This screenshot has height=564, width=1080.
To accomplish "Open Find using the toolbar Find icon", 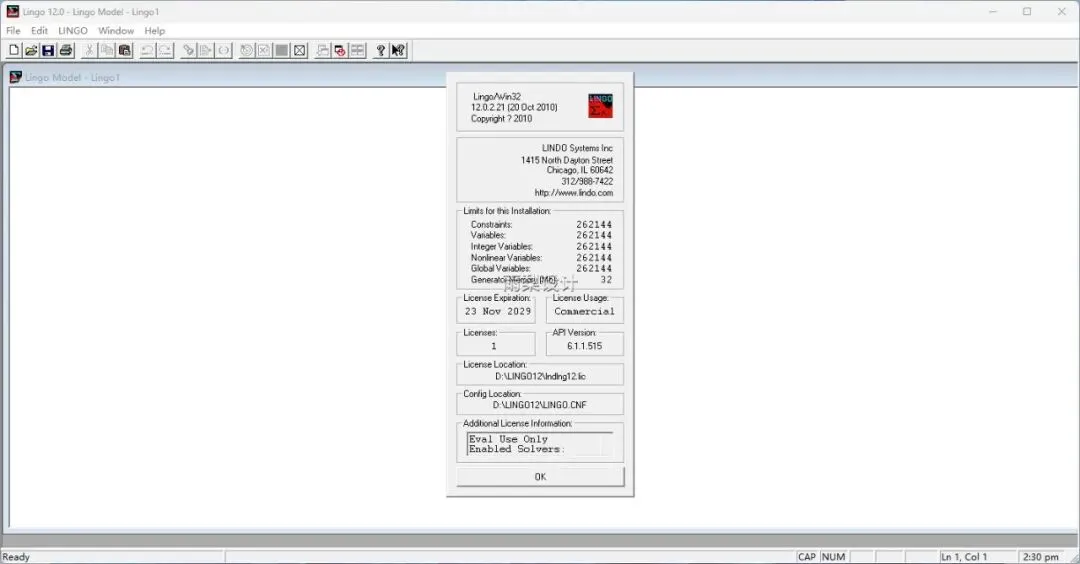I will tap(188, 50).
